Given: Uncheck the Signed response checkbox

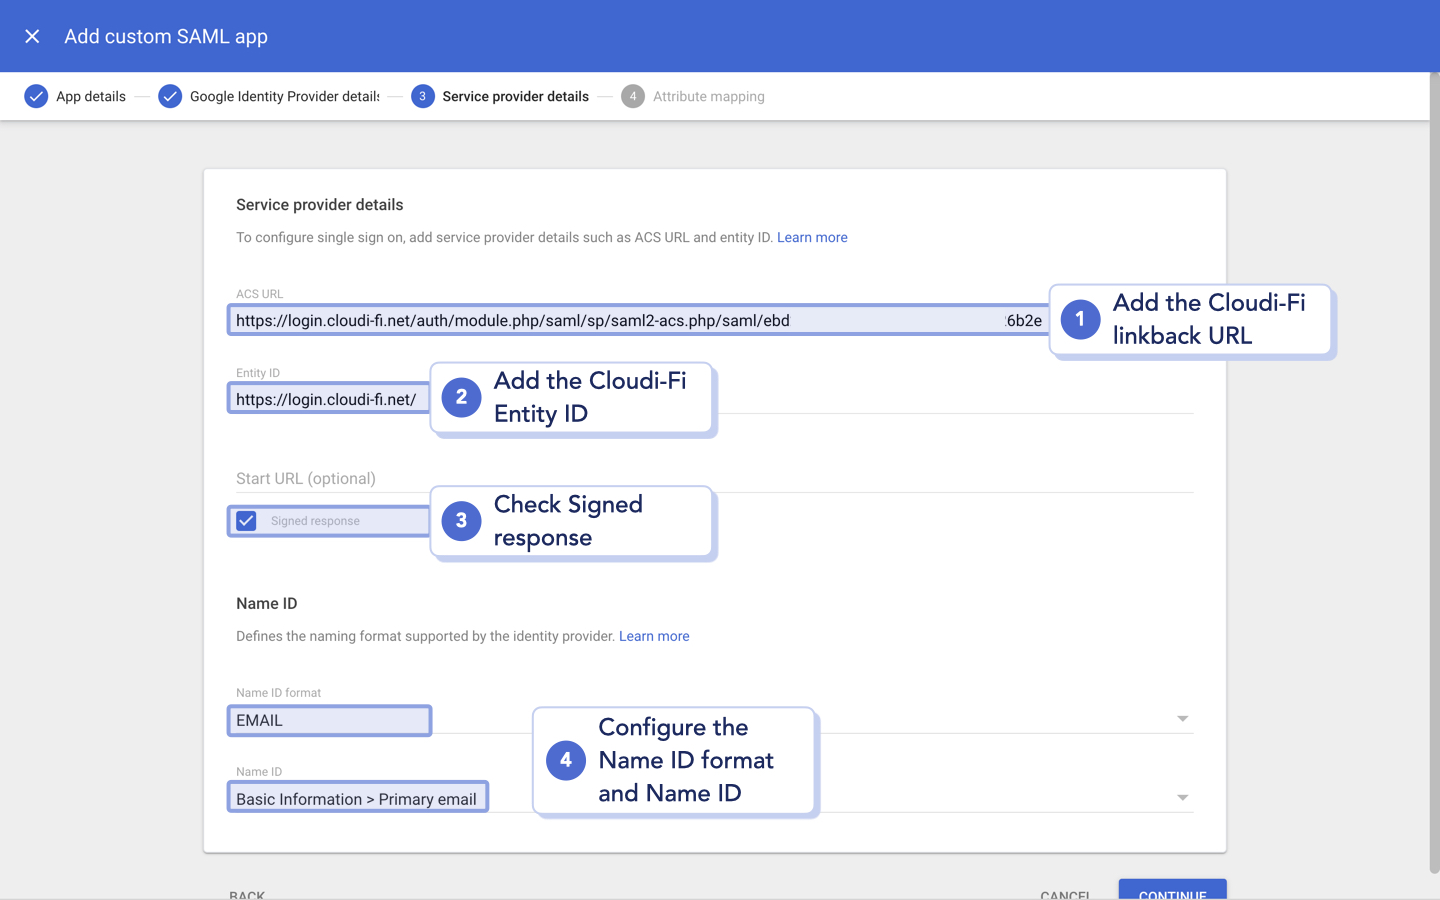Looking at the screenshot, I should pyautogui.click(x=245, y=520).
